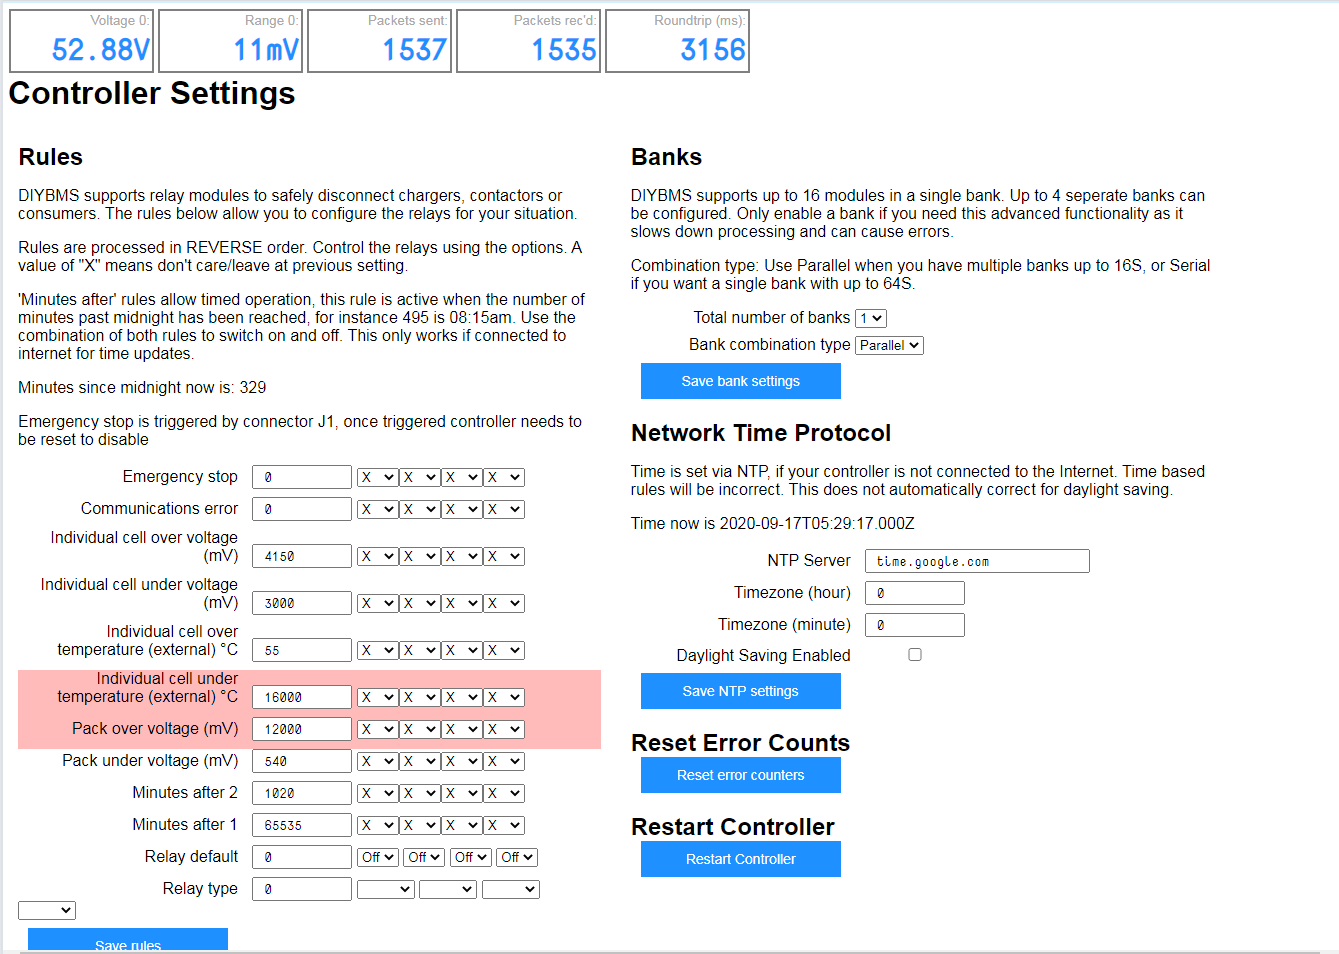Viewport: 1339px width, 954px height.
Task: Open the third relay dropdown for Pack under voltage
Action: pyautogui.click(x=462, y=762)
